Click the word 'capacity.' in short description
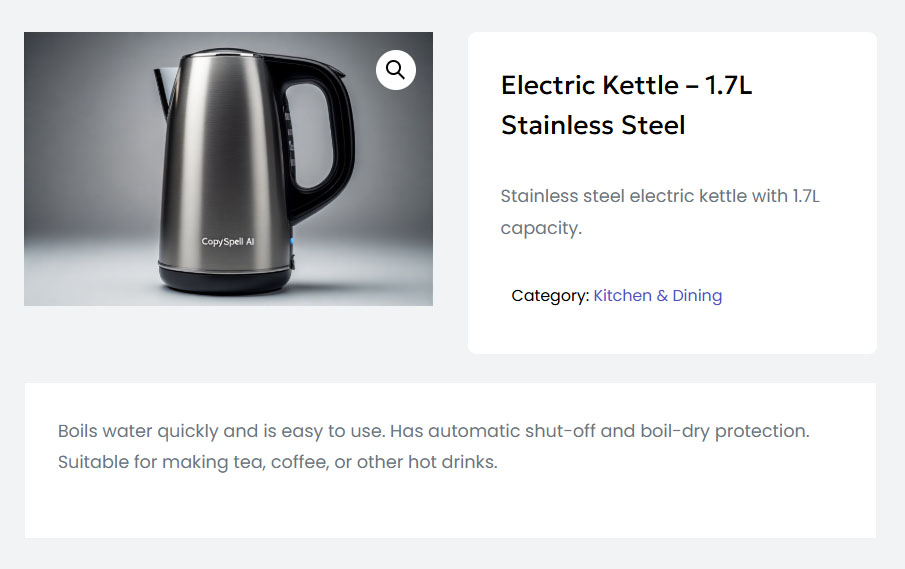905x569 pixels. (540, 228)
